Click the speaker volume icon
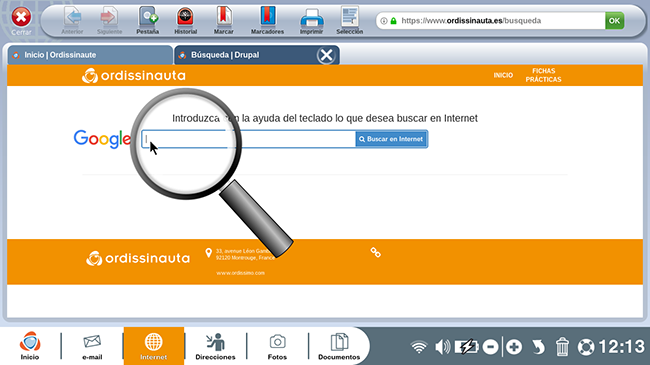Image resolution: width=650 pixels, height=365 pixels. [x=442, y=347]
